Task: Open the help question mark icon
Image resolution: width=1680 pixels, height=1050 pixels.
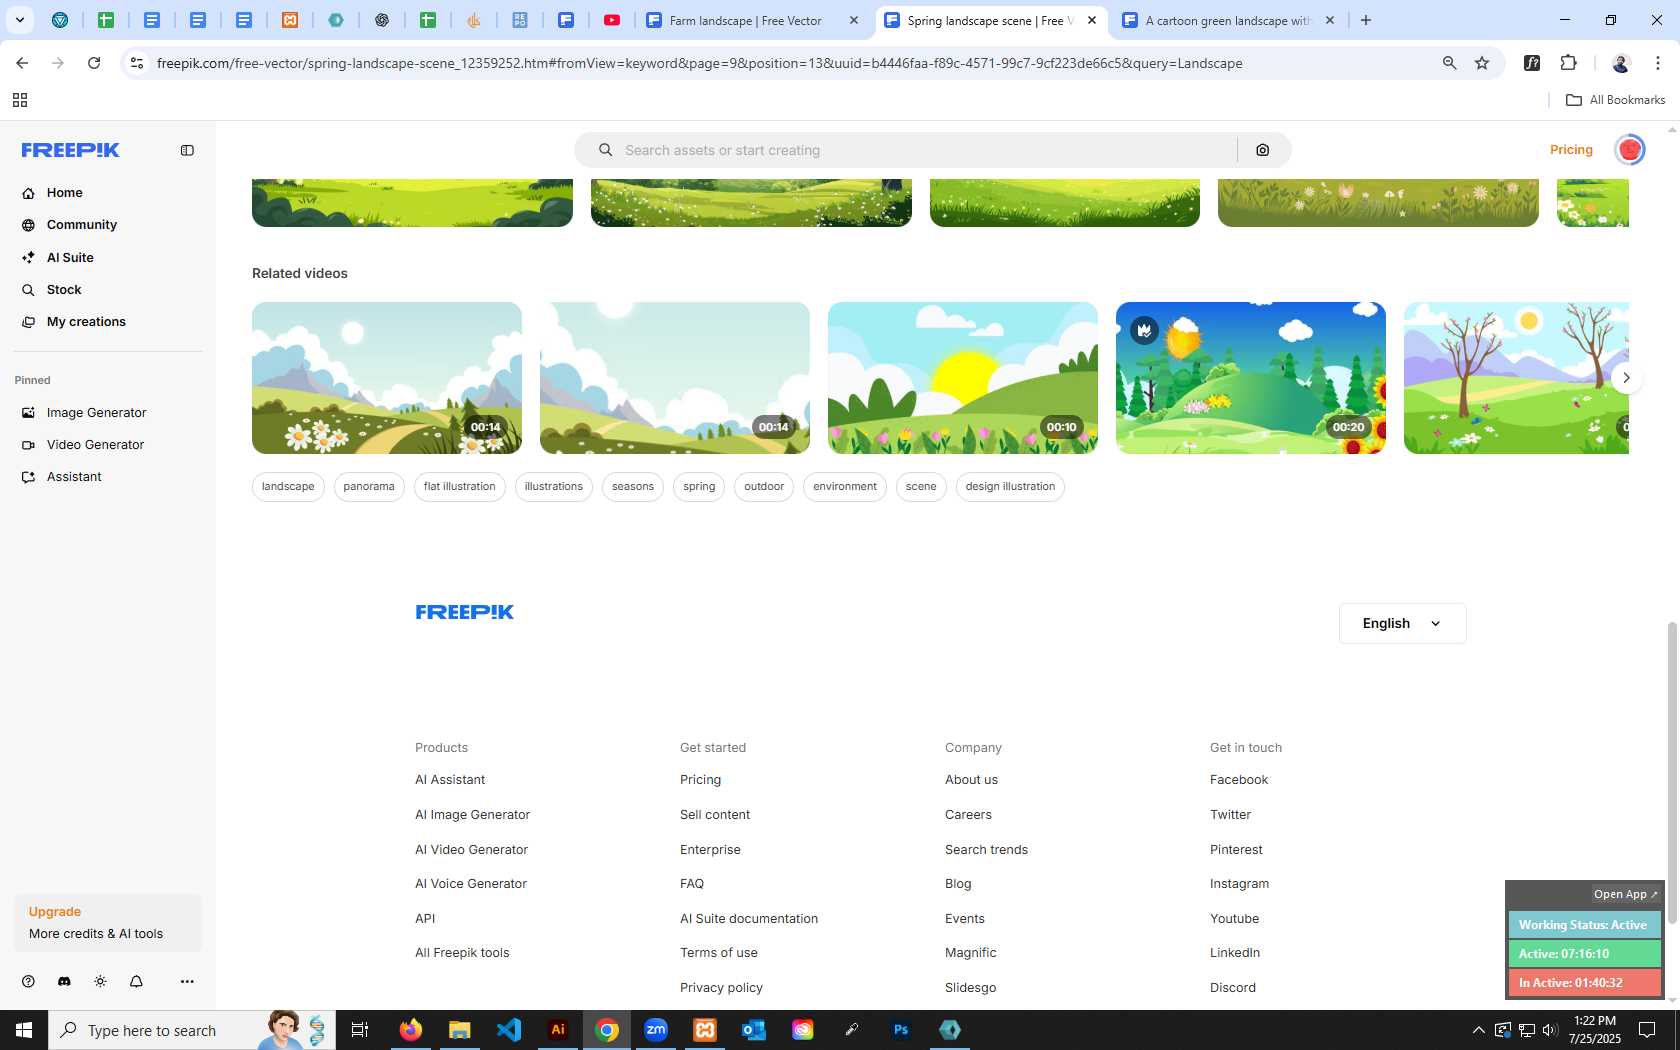Action: (28, 981)
